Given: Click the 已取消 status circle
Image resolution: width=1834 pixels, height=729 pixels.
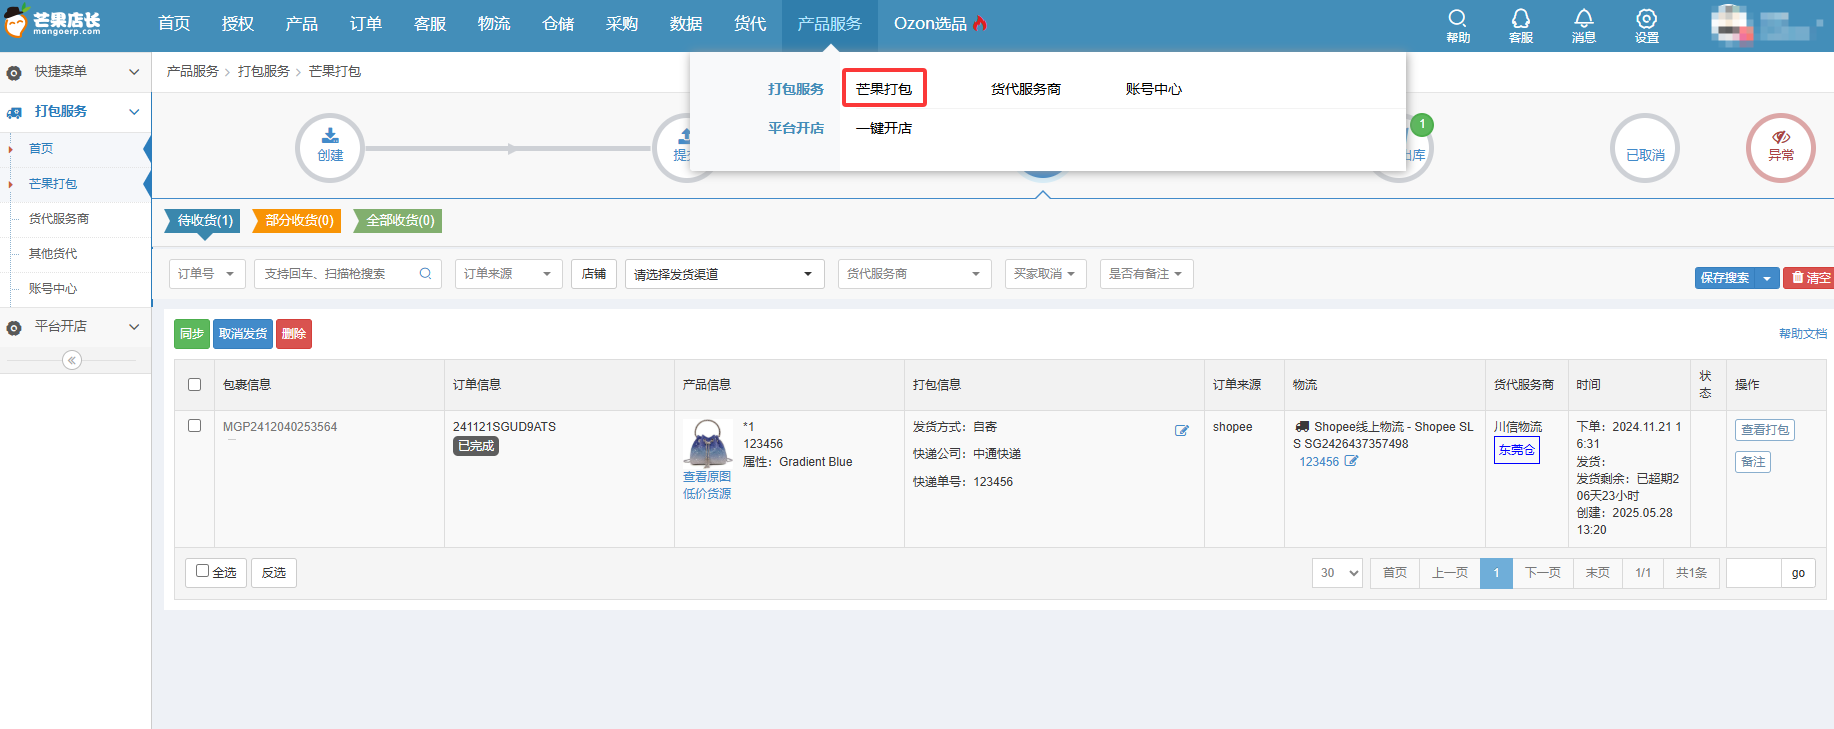Looking at the screenshot, I should click(1645, 148).
